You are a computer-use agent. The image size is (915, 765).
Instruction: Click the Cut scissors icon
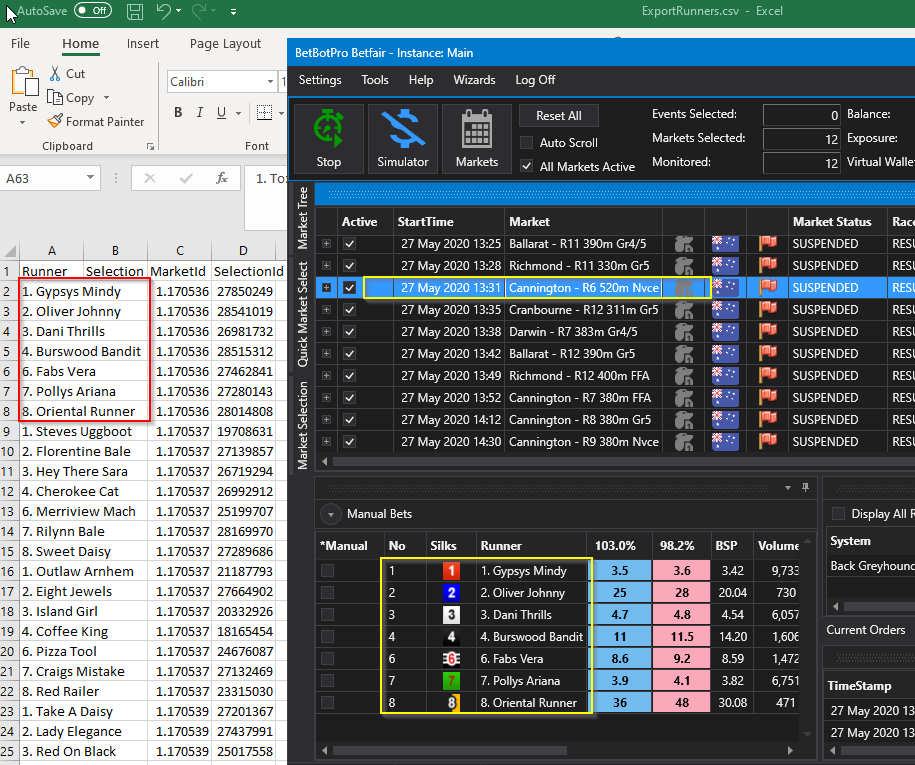click(55, 74)
